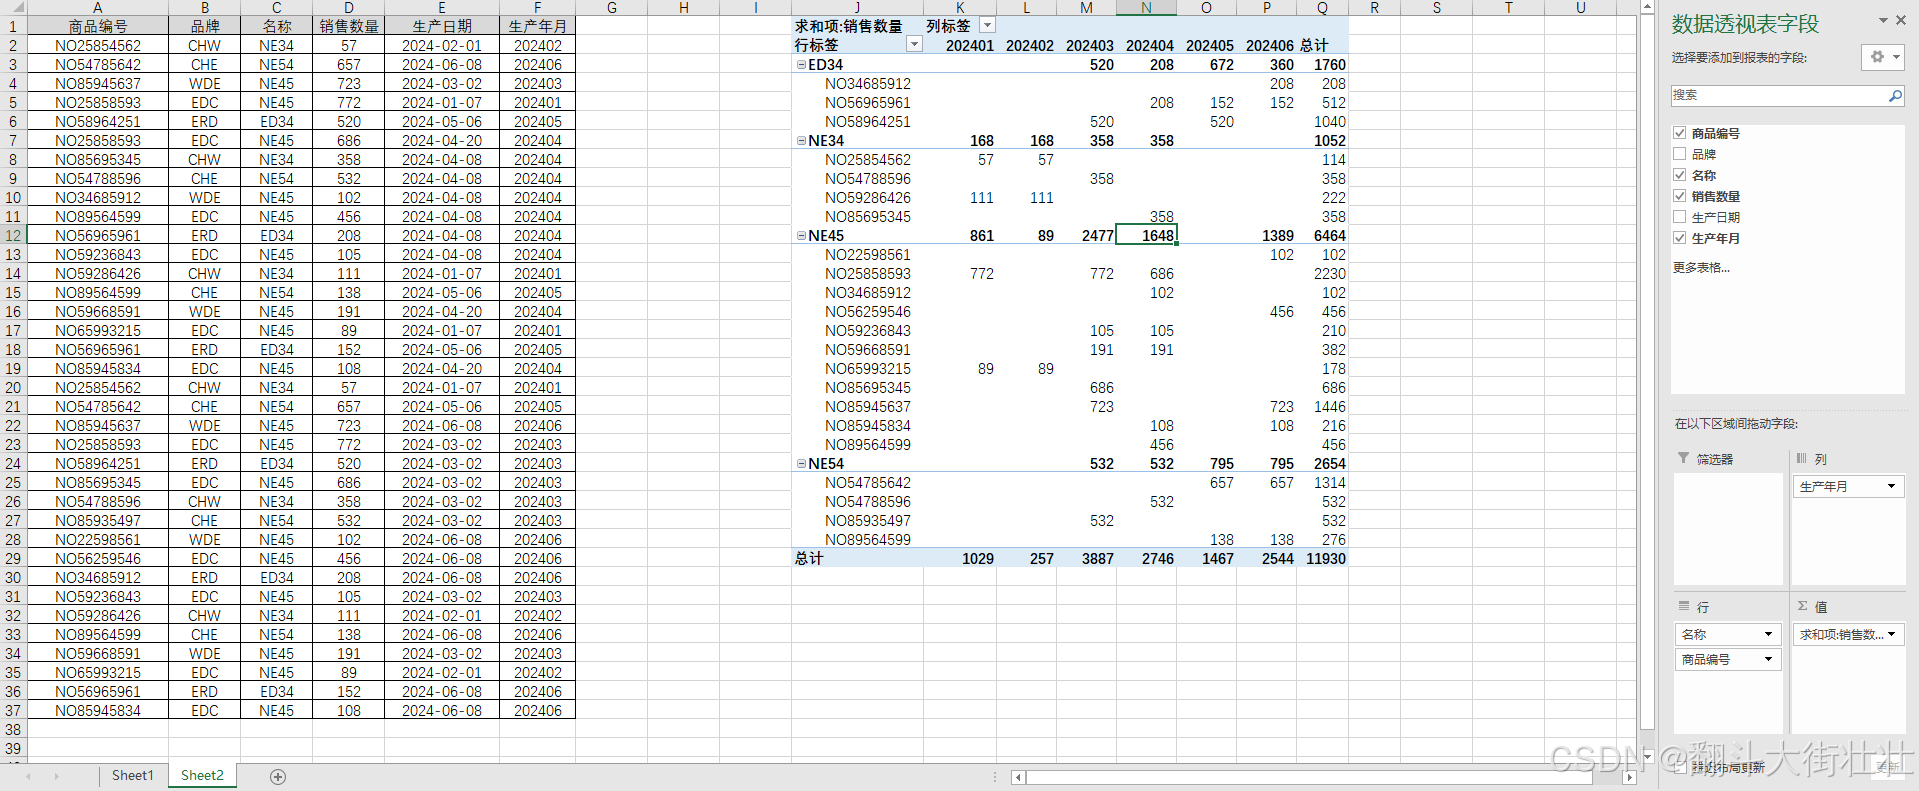Check the 生产日期 field checkbox
Viewport: 1919px width, 791px height.
click(1680, 217)
